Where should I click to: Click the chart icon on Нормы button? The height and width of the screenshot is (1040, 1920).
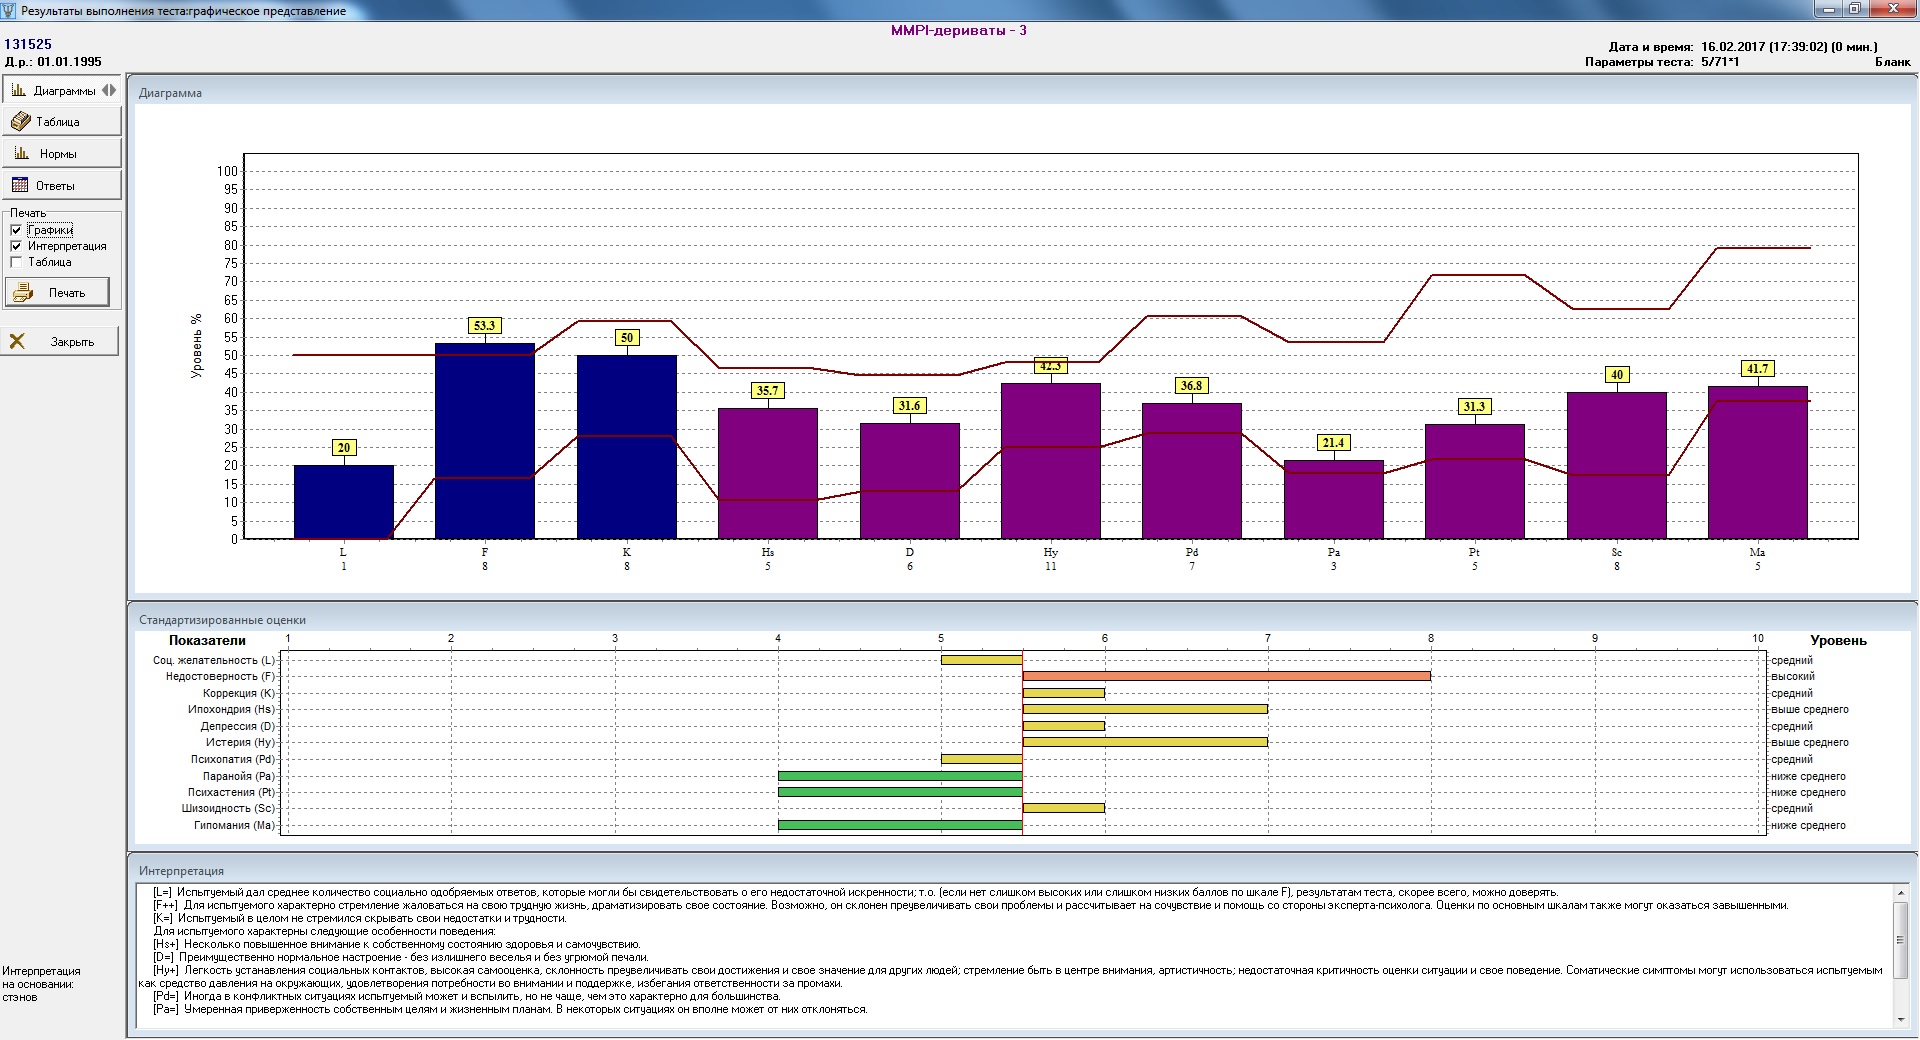pyautogui.click(x=21, y=154)
